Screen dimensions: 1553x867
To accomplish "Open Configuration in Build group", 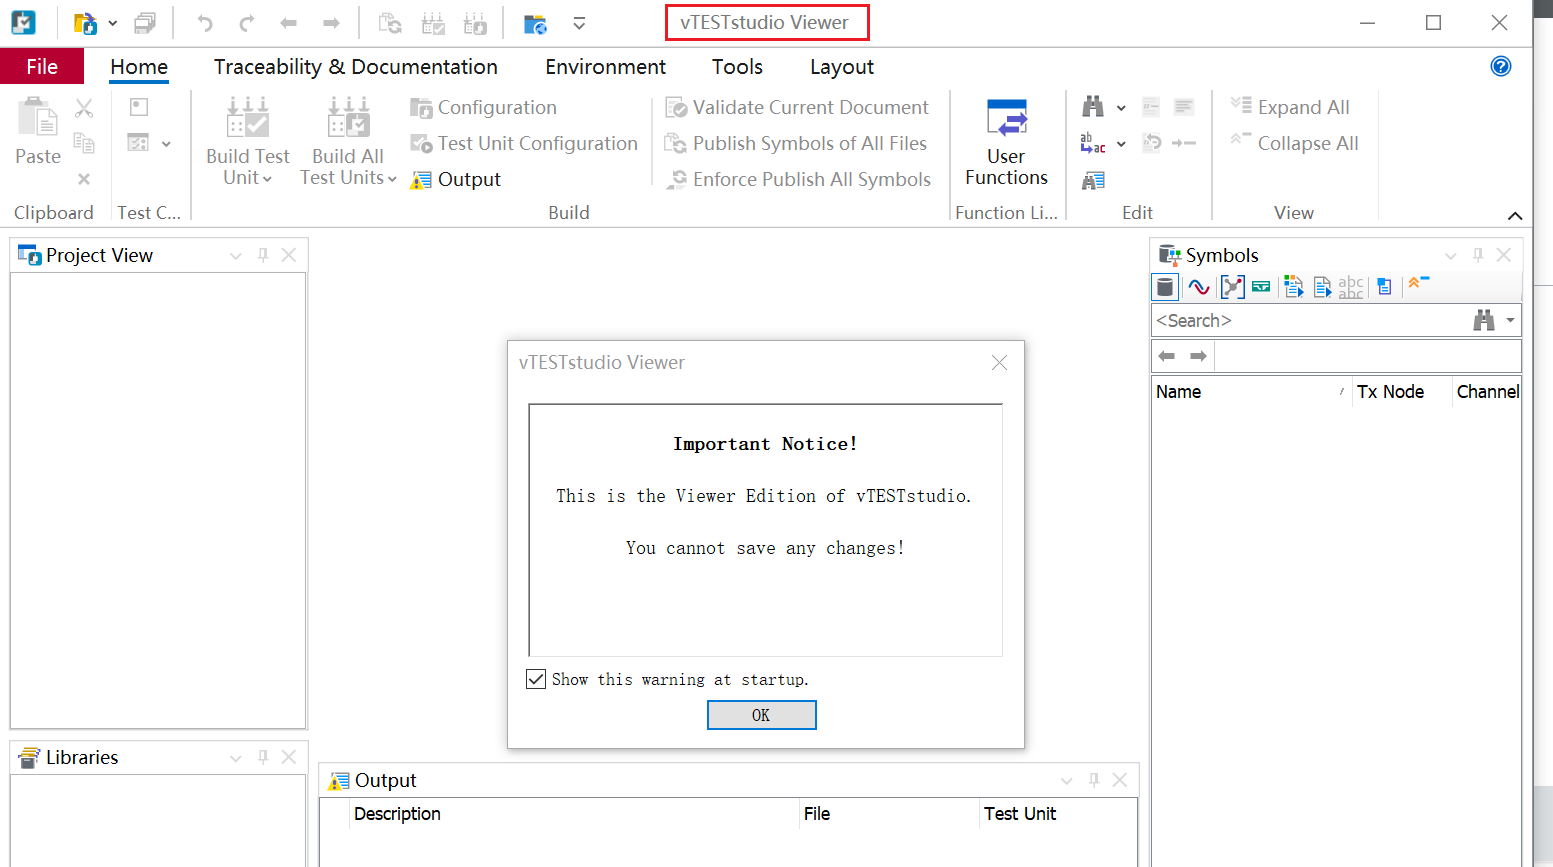I will [x=483, y=107].
